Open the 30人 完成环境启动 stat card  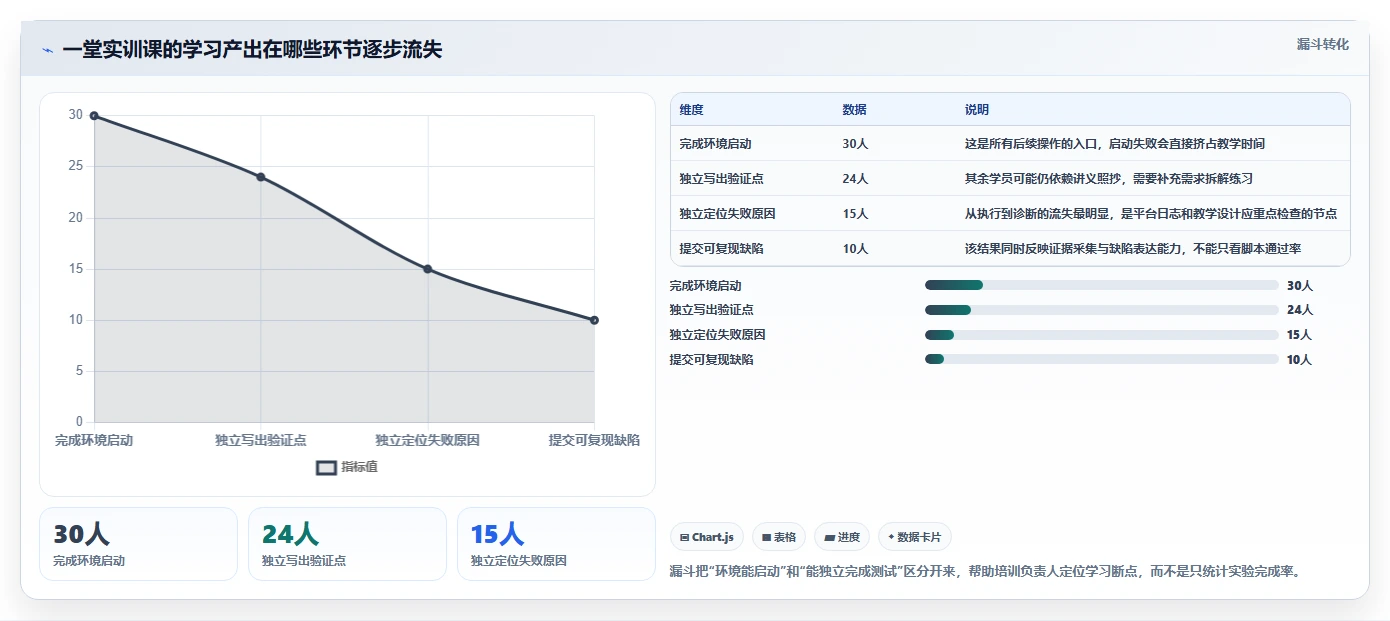138,544
